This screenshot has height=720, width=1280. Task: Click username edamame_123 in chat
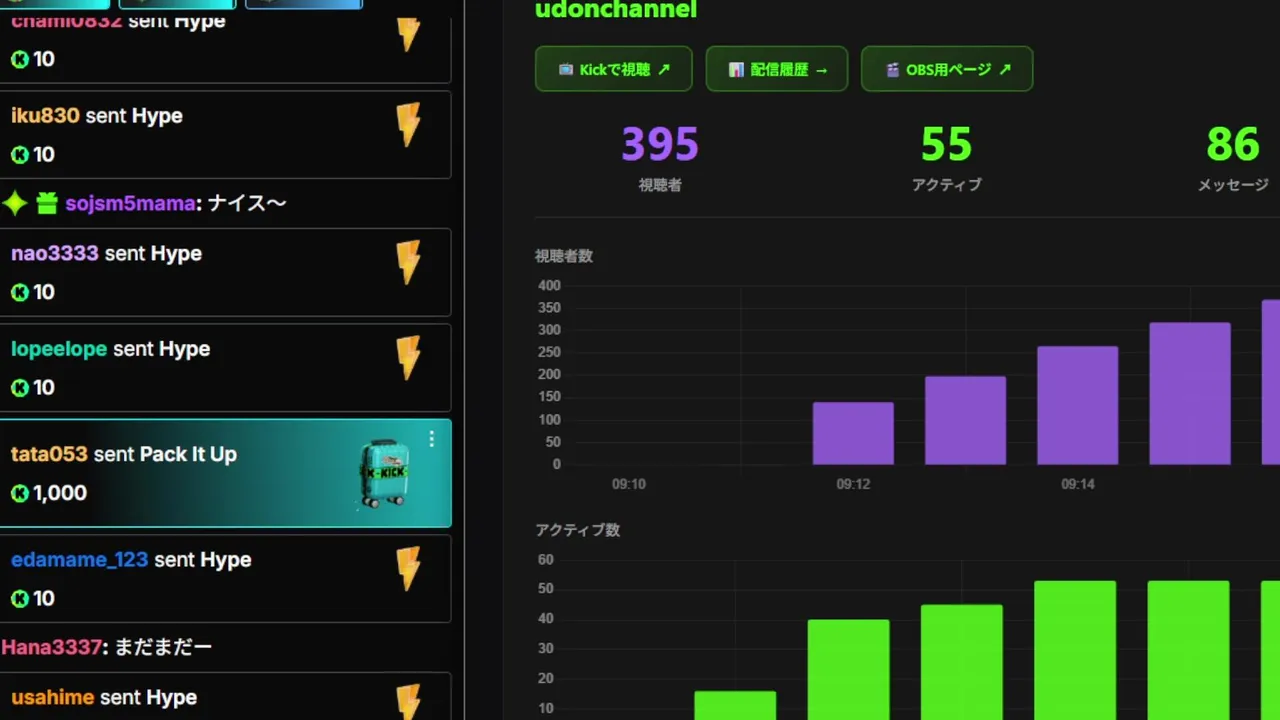[79, 560]
